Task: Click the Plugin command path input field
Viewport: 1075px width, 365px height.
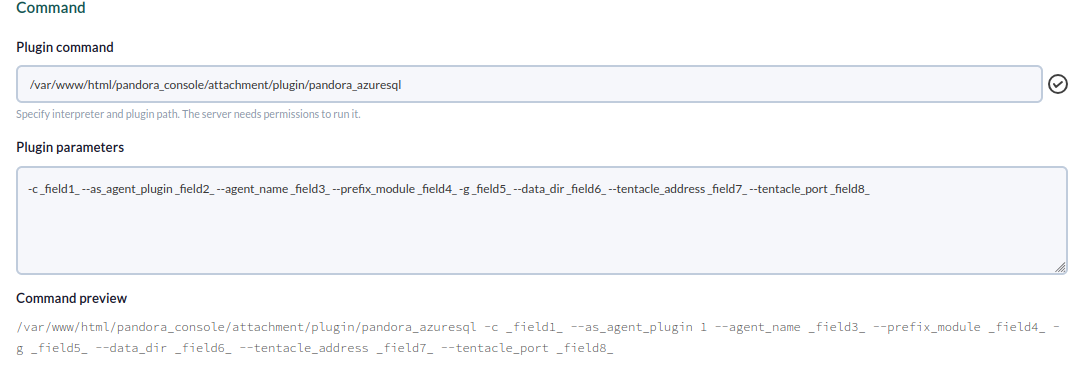Action: (529, 84)
